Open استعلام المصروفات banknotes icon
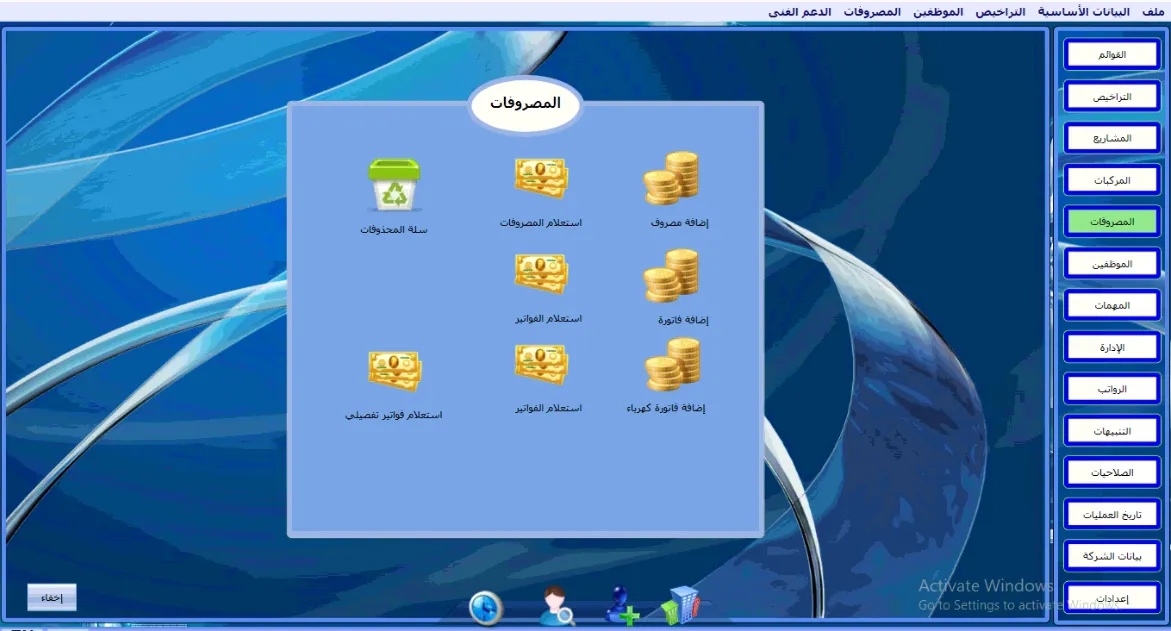1171x631 pixels. [x=541, y=178]
